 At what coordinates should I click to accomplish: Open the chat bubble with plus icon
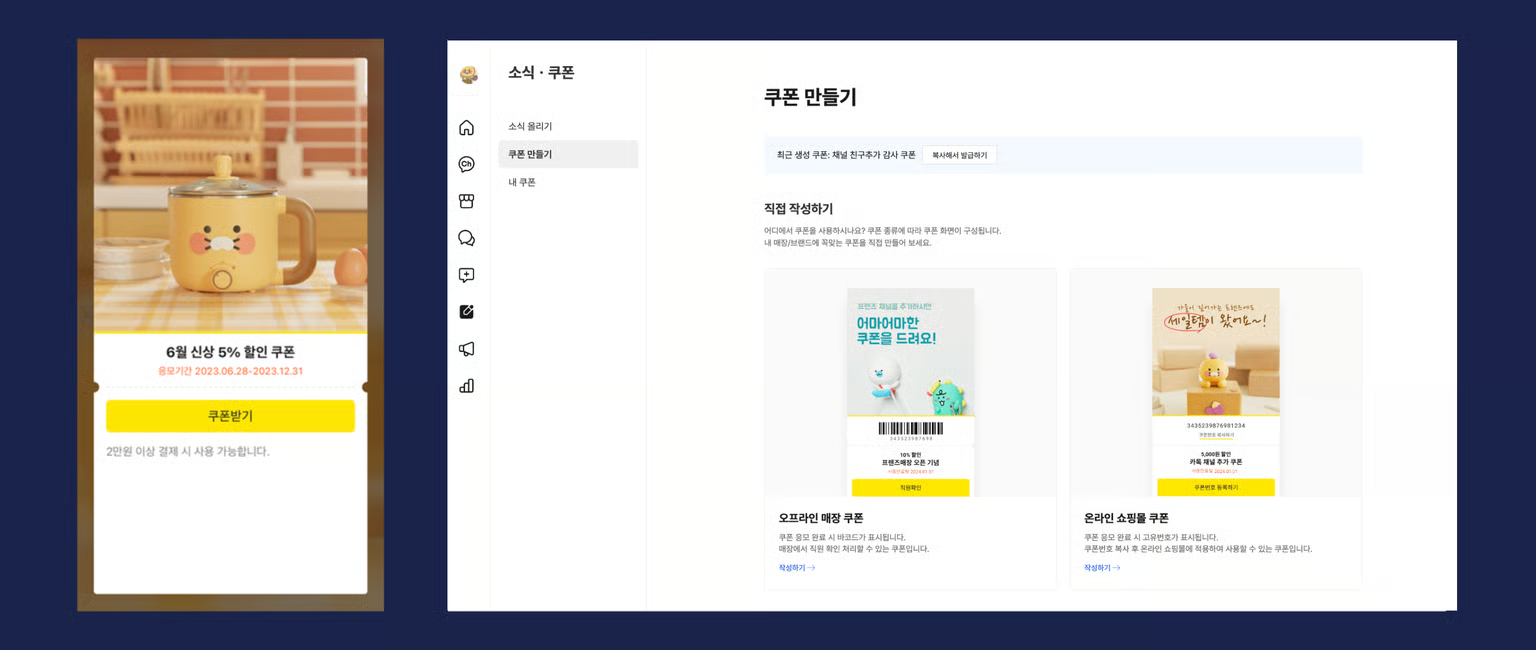click(x=466, y=275)
